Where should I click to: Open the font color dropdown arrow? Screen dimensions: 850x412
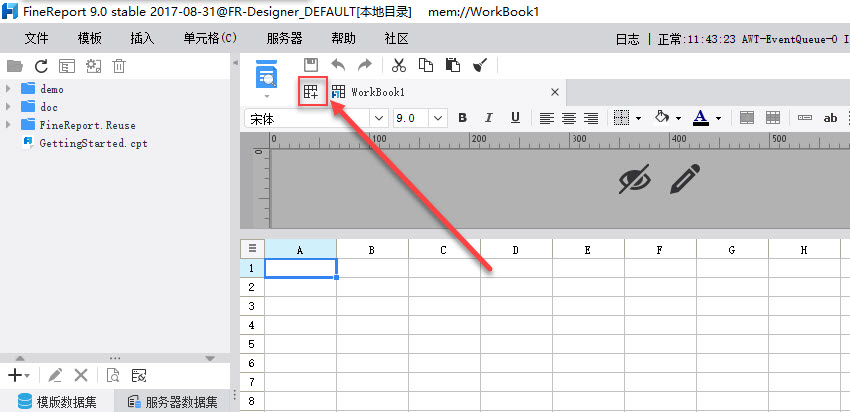(718, 118)
